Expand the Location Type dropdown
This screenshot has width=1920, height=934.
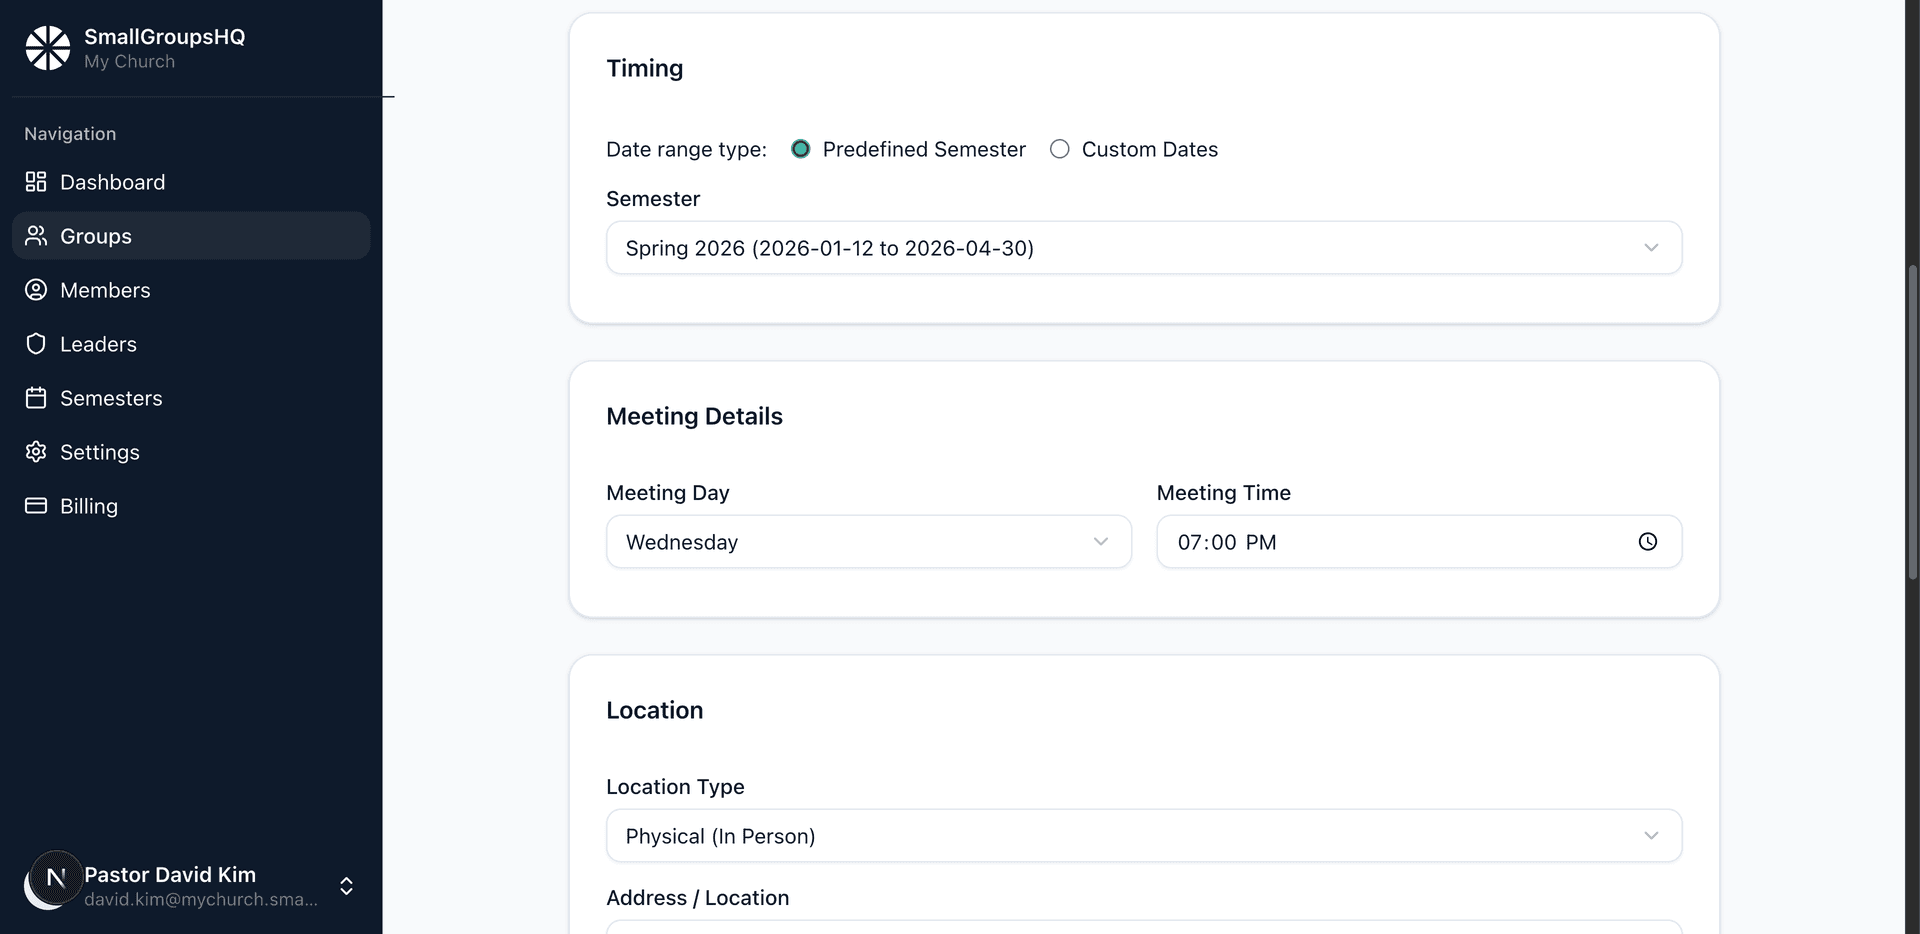pos(1143,835)
